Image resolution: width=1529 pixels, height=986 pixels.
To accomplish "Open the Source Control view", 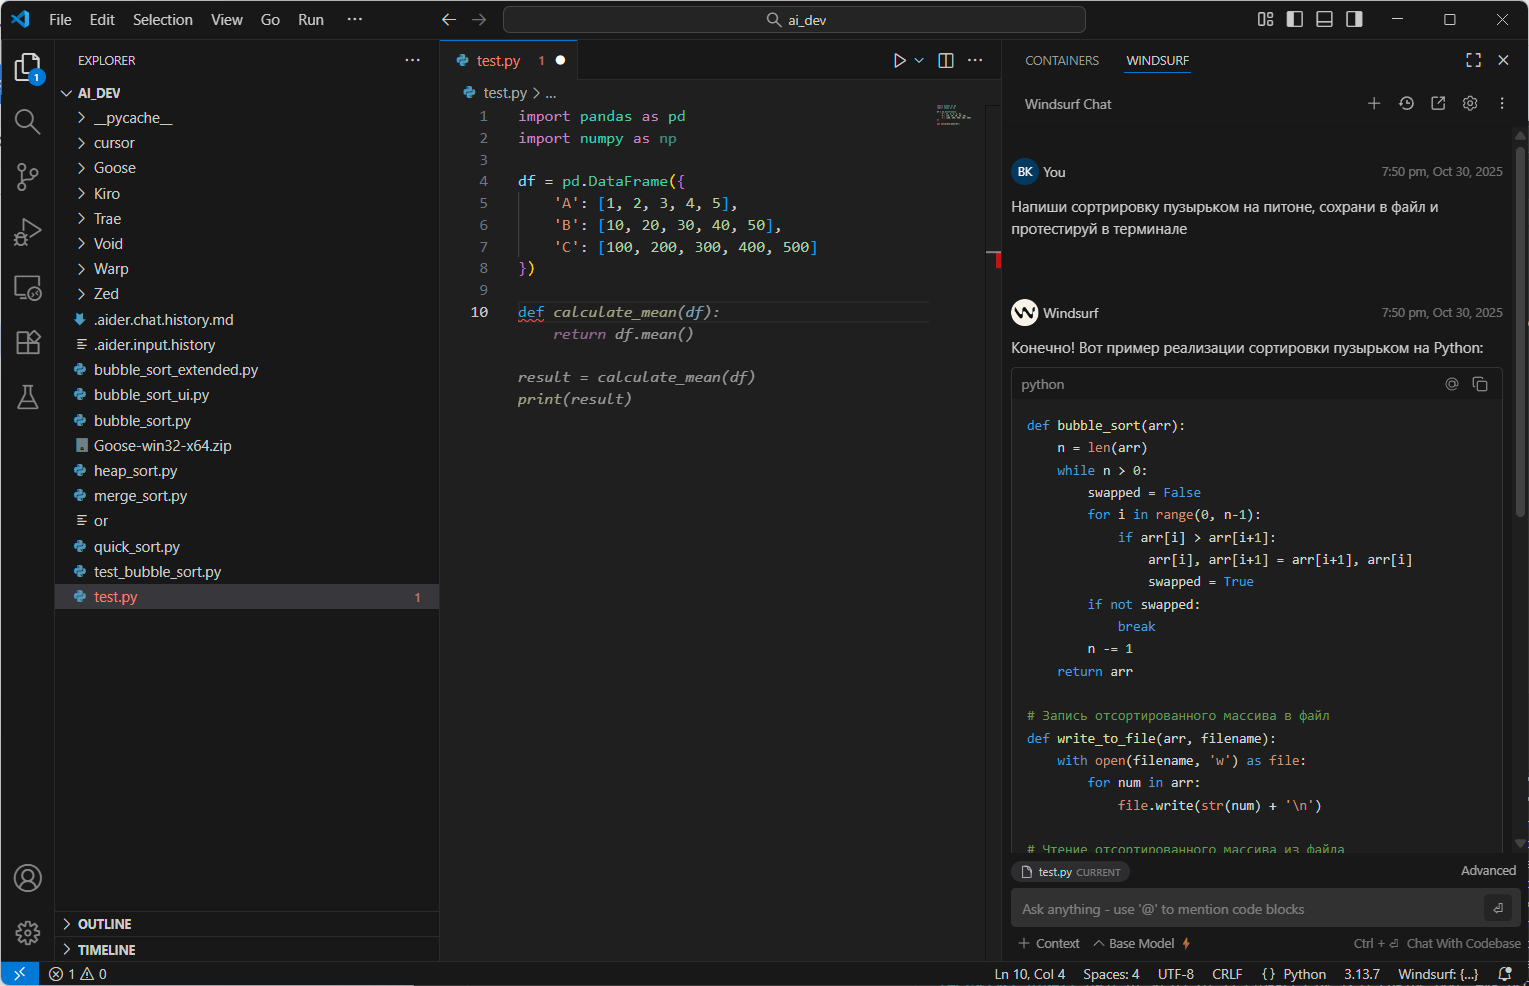I will (27, 178).
